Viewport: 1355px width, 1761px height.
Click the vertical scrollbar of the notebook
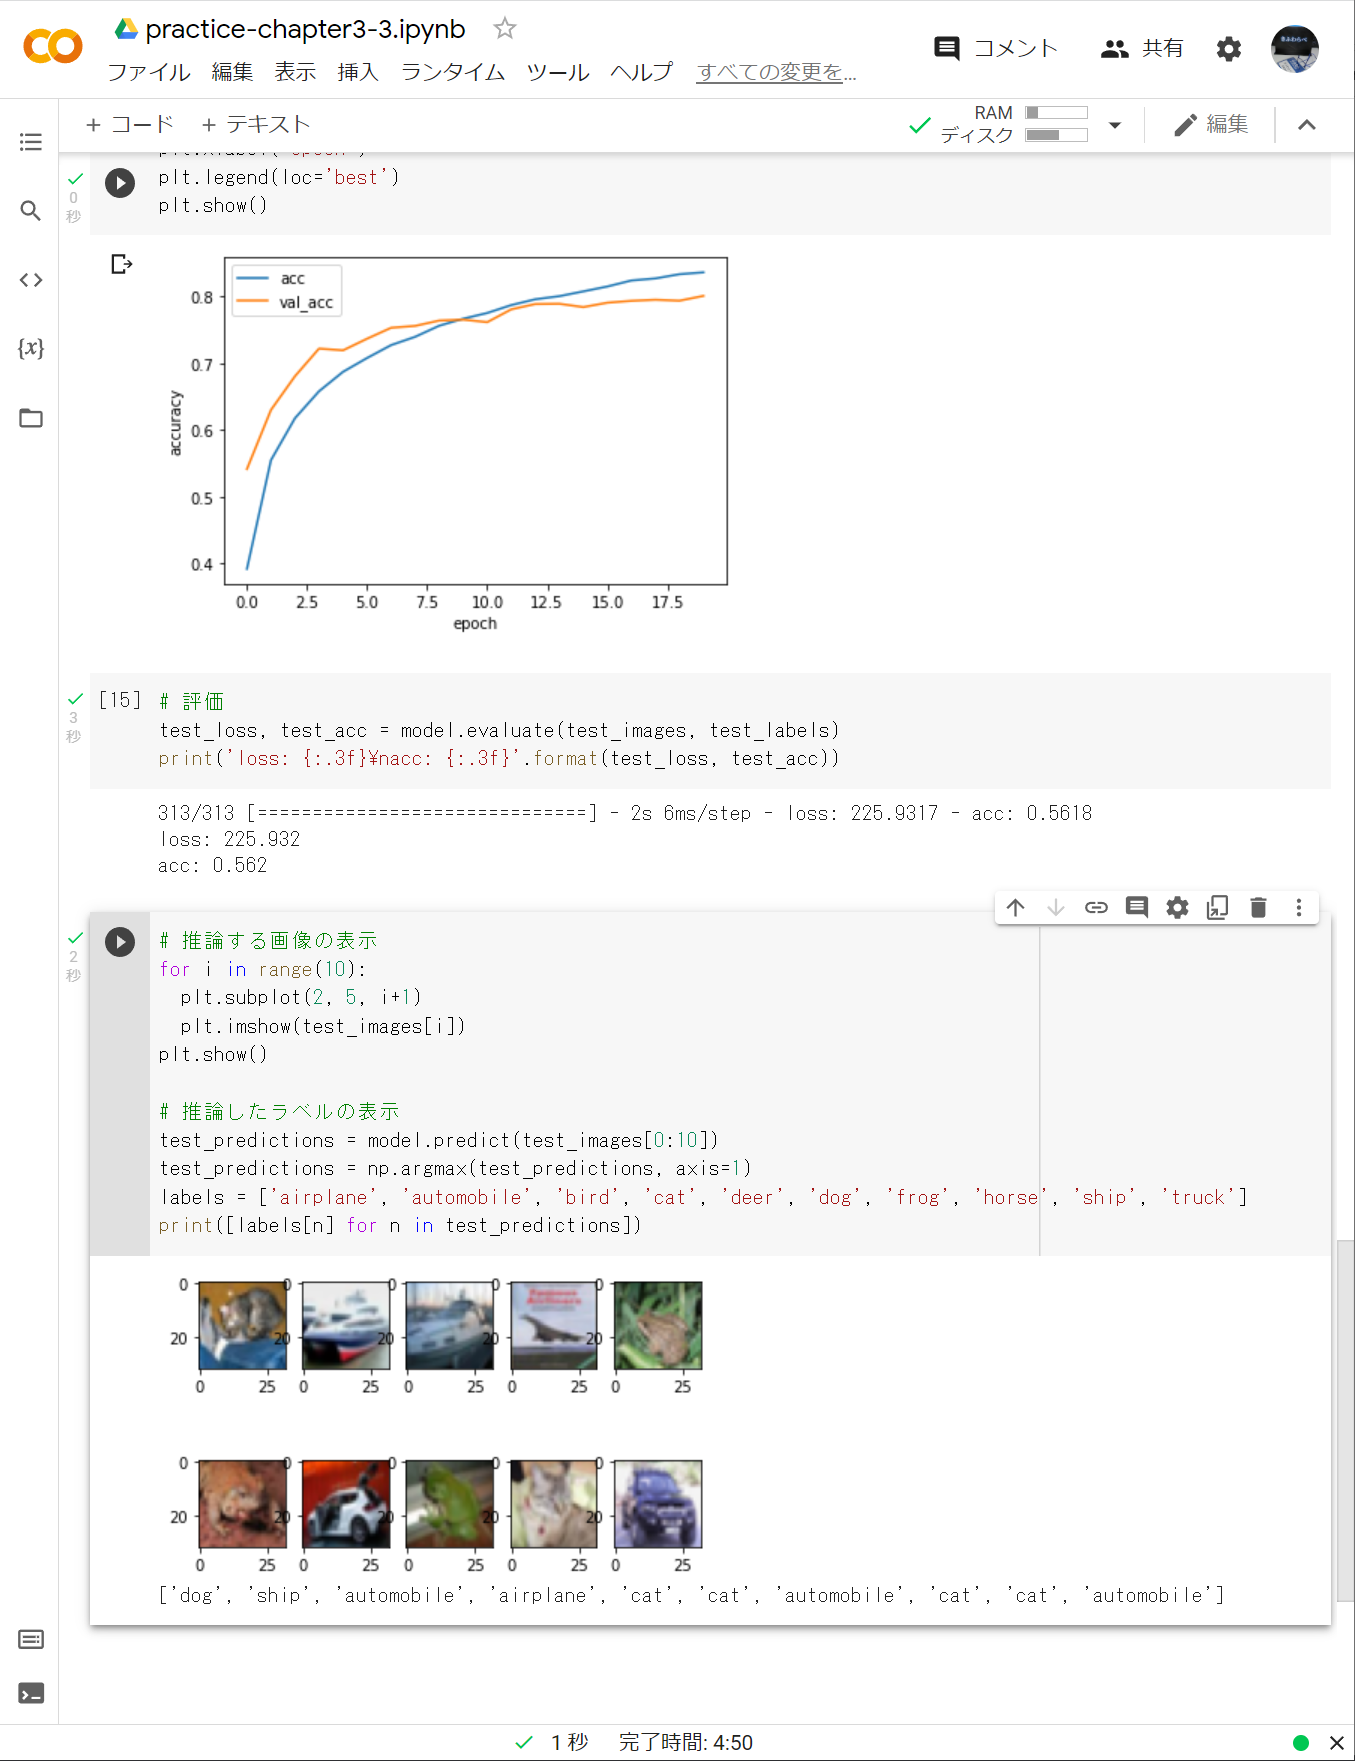1346,1420
